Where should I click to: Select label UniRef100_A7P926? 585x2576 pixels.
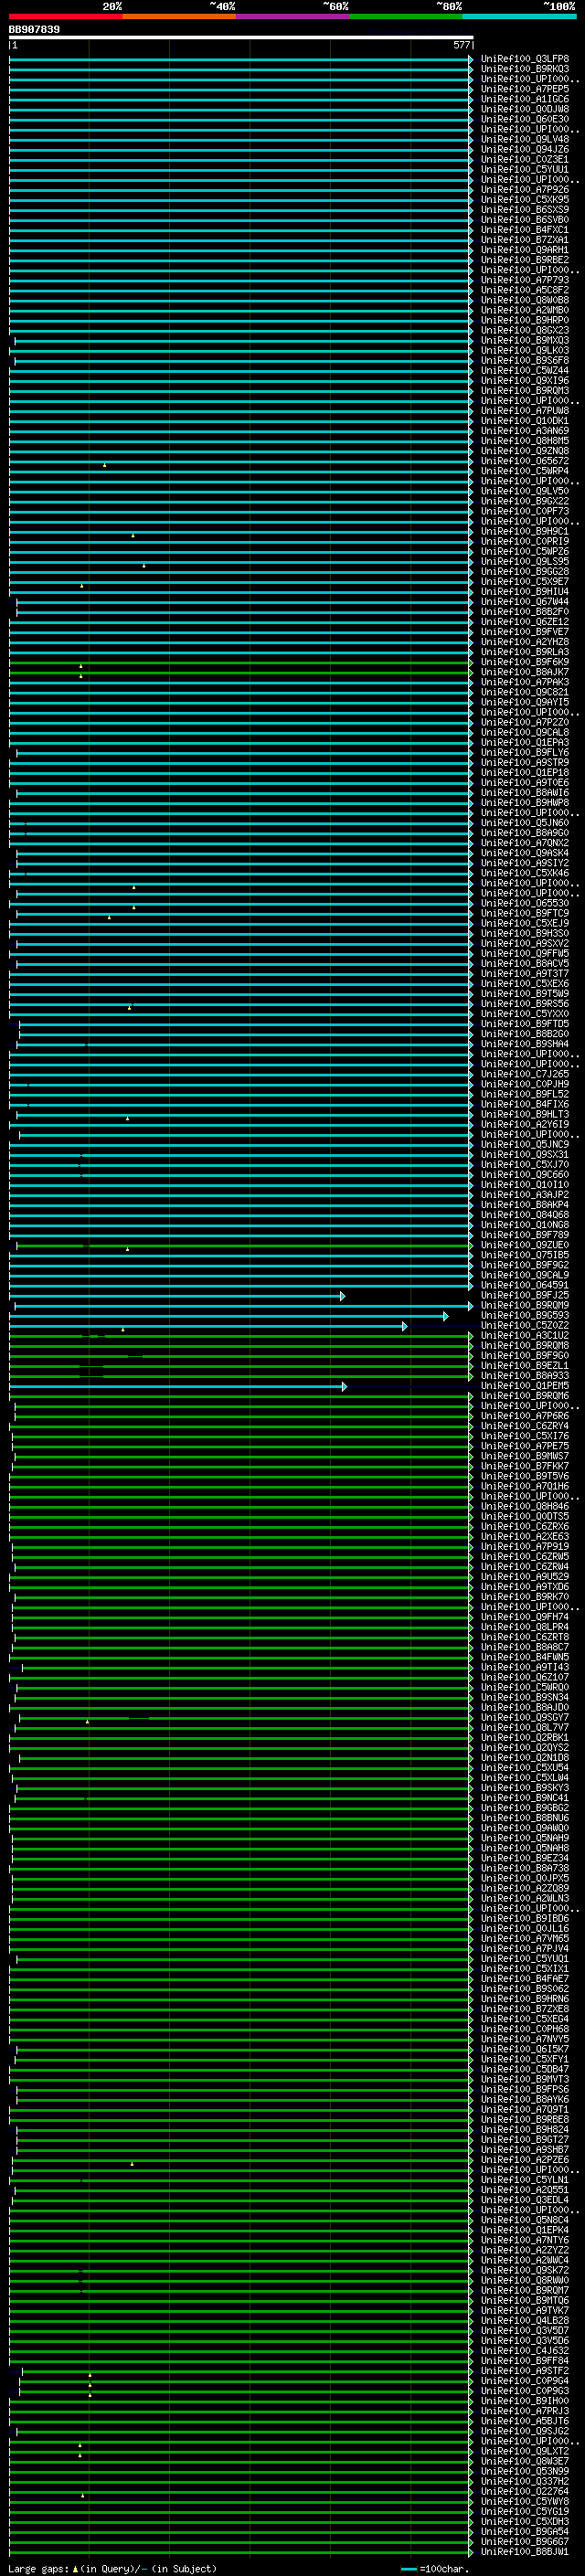point(525,190)
